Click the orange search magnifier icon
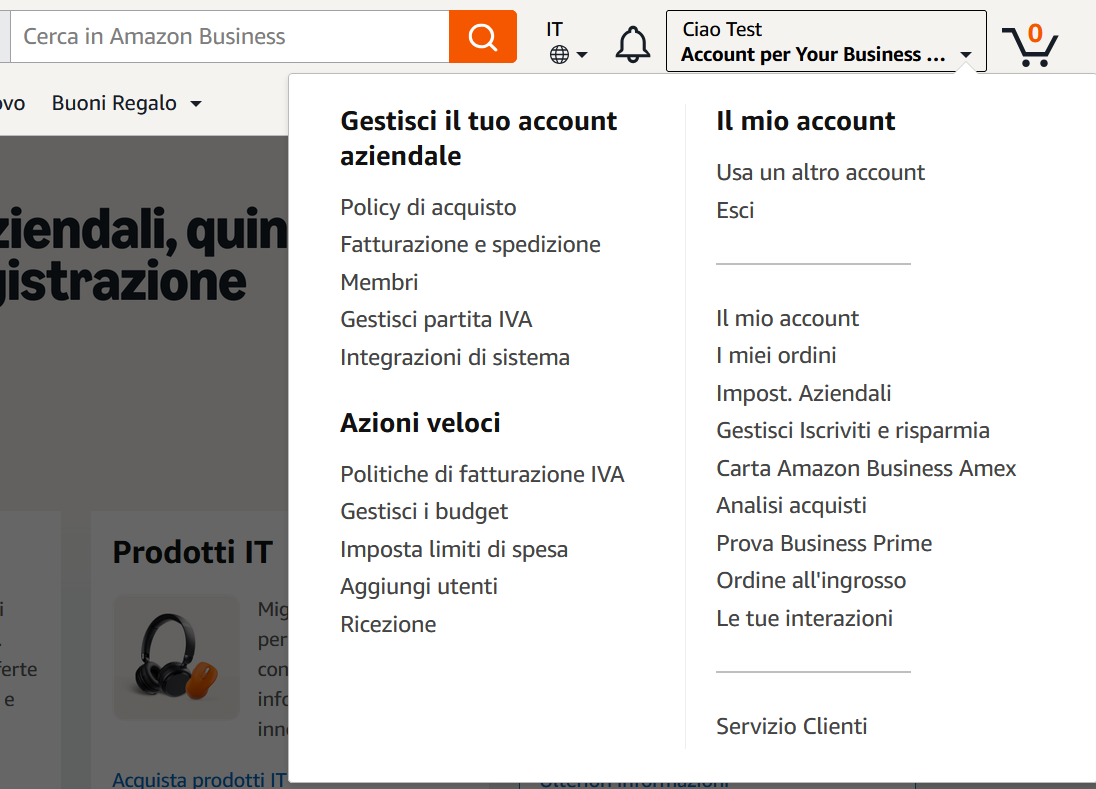 point(482,37)
